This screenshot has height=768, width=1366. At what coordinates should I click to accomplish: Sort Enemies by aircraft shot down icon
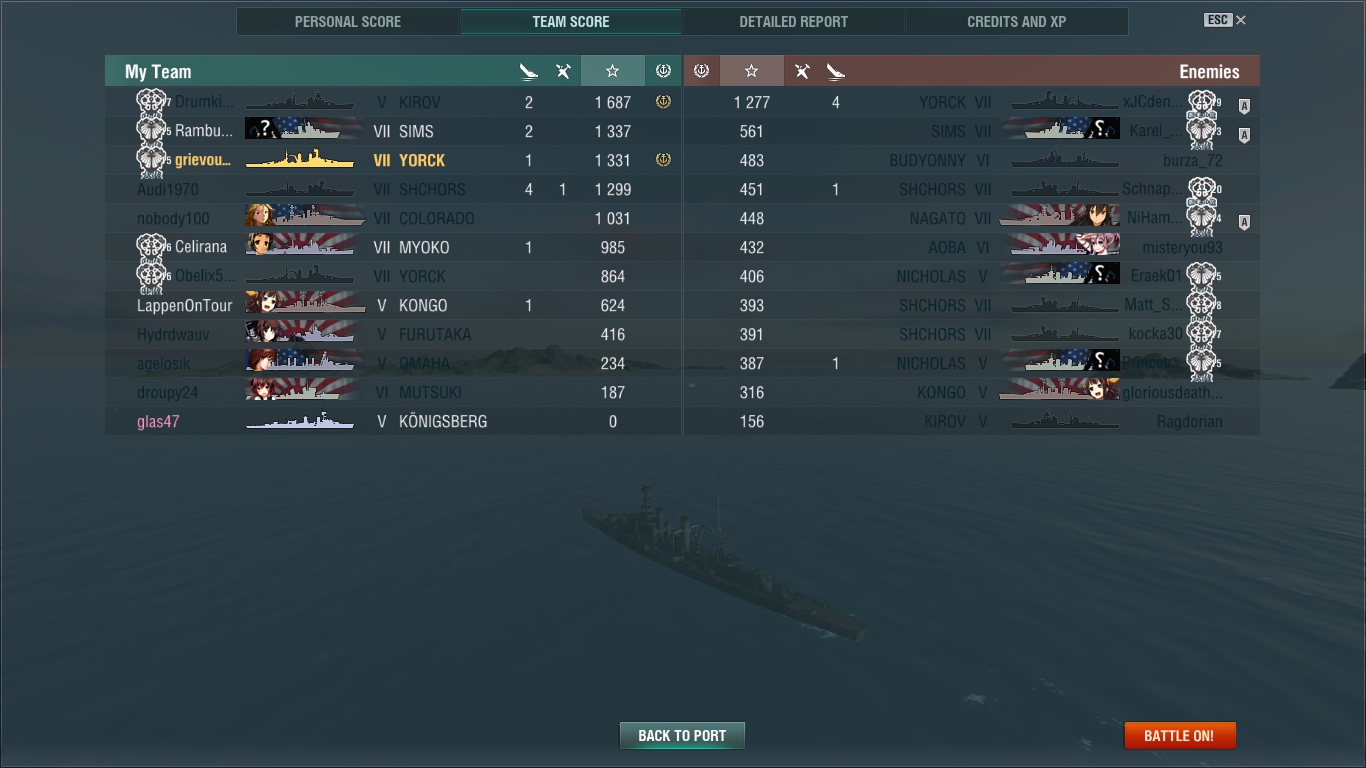[x=802, y=71]
